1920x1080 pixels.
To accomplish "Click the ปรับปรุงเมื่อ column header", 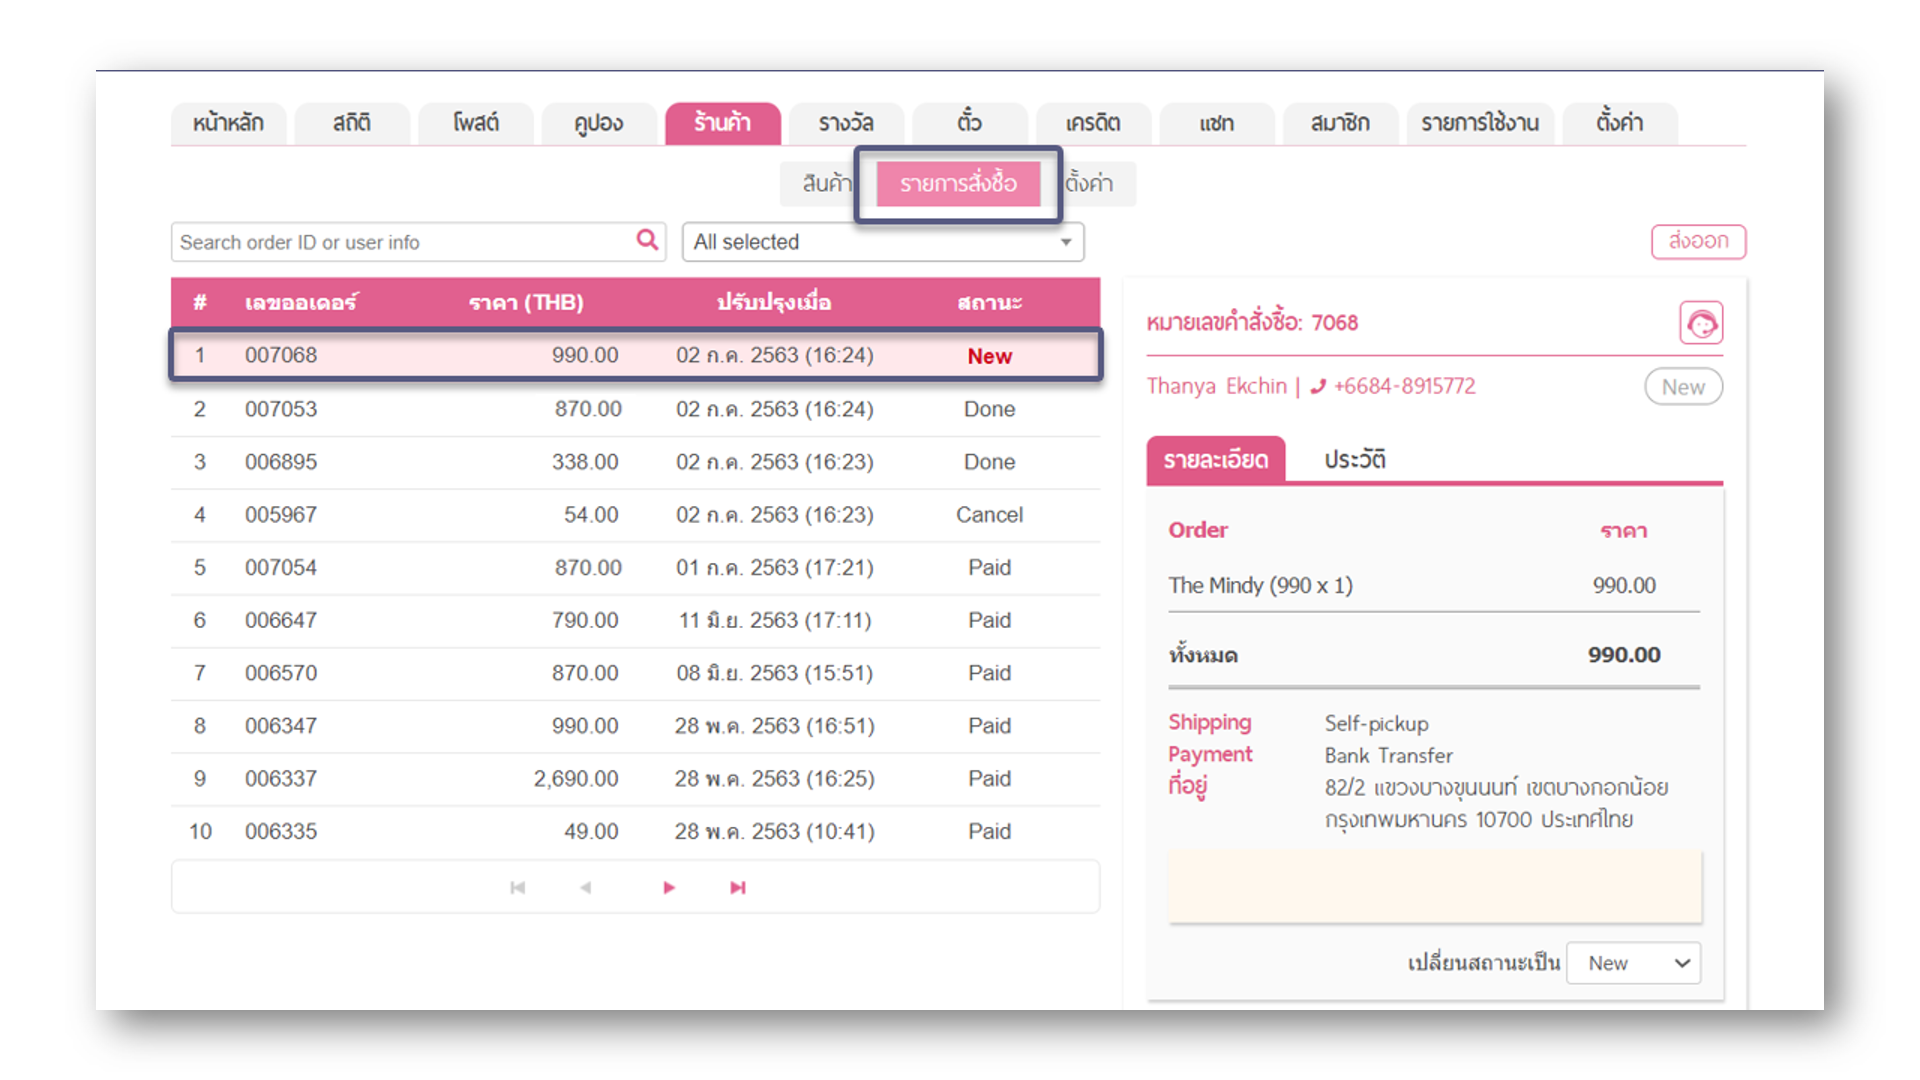I will (x=774, y=302).
